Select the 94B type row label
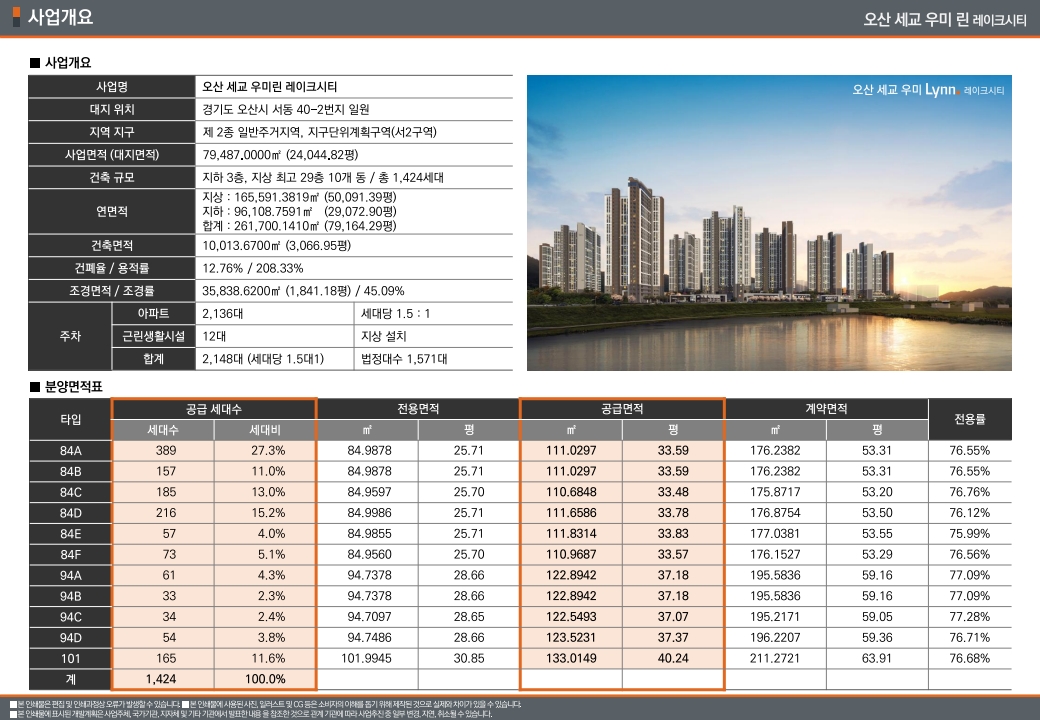This screenshot has width=1040, height=720. [70, 596]
